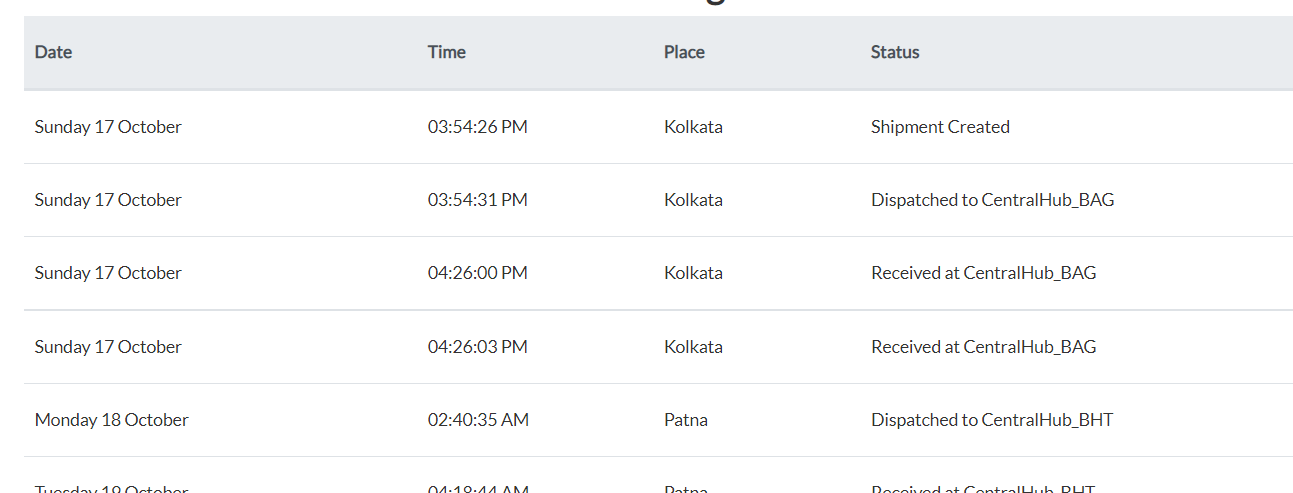Screen dimensions: 1293x493
Task: Click Kolkata in Shipment Created row
Action: 693,127
